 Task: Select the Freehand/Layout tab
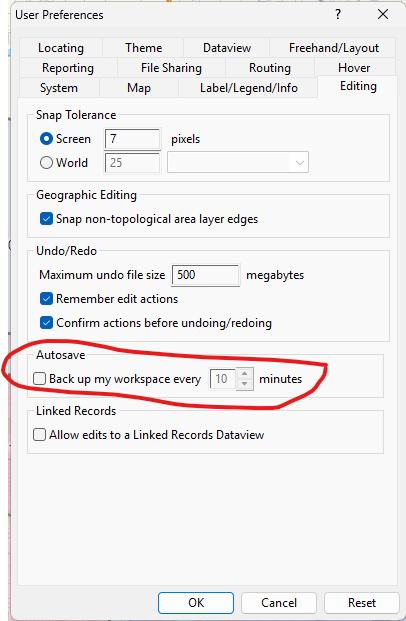click(334, 48)
